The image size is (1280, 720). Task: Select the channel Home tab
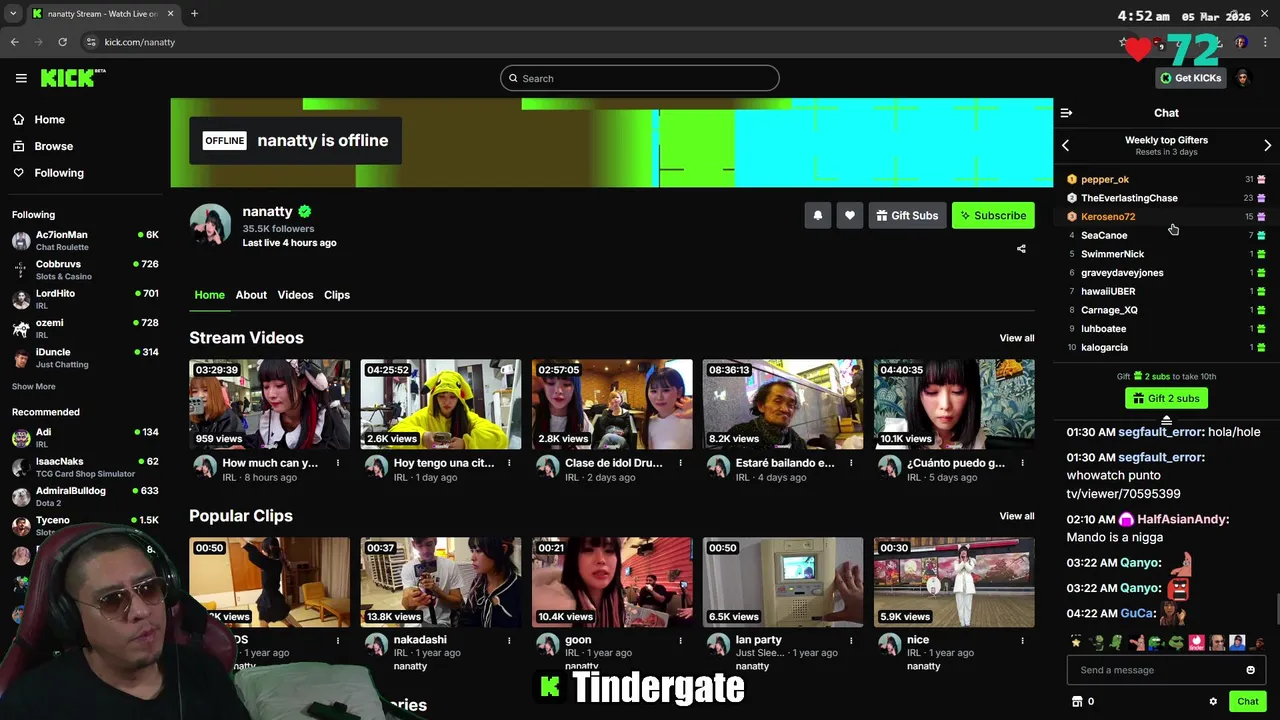tap(209, 295)
